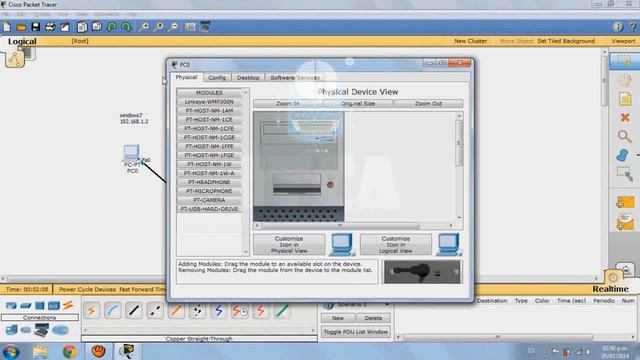The width and height of the screenshot is (640, 360).
Task: Select the Copper Straight-Through black cable
Action: (x=134, y=311)
